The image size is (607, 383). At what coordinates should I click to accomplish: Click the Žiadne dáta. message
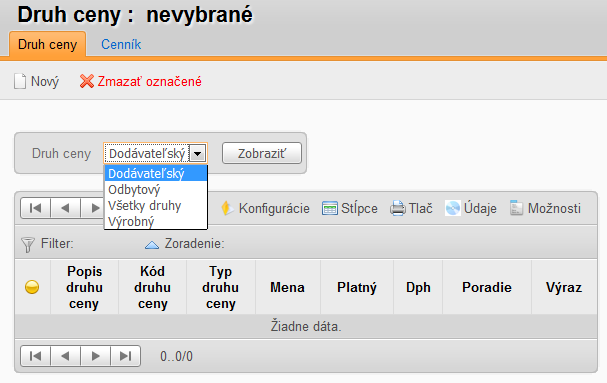(306, 326)
